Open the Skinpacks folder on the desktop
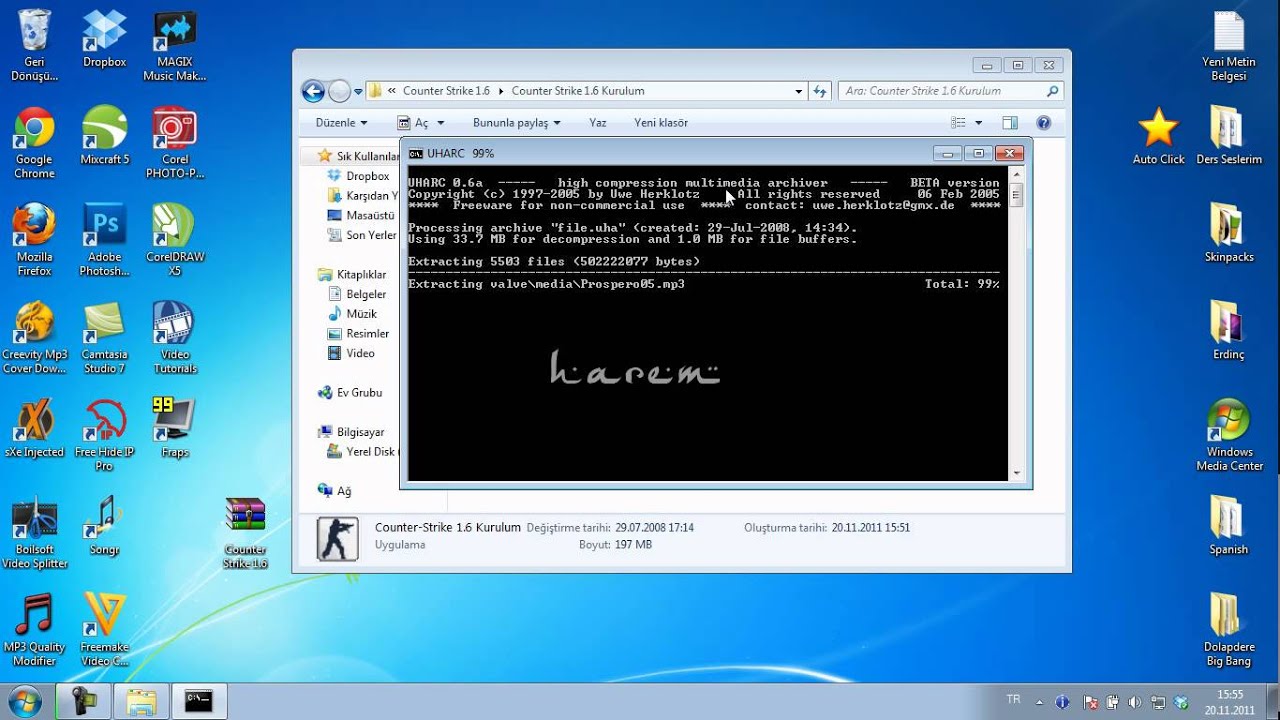This screenshot has height=720, width=1280. point(1229,233)
